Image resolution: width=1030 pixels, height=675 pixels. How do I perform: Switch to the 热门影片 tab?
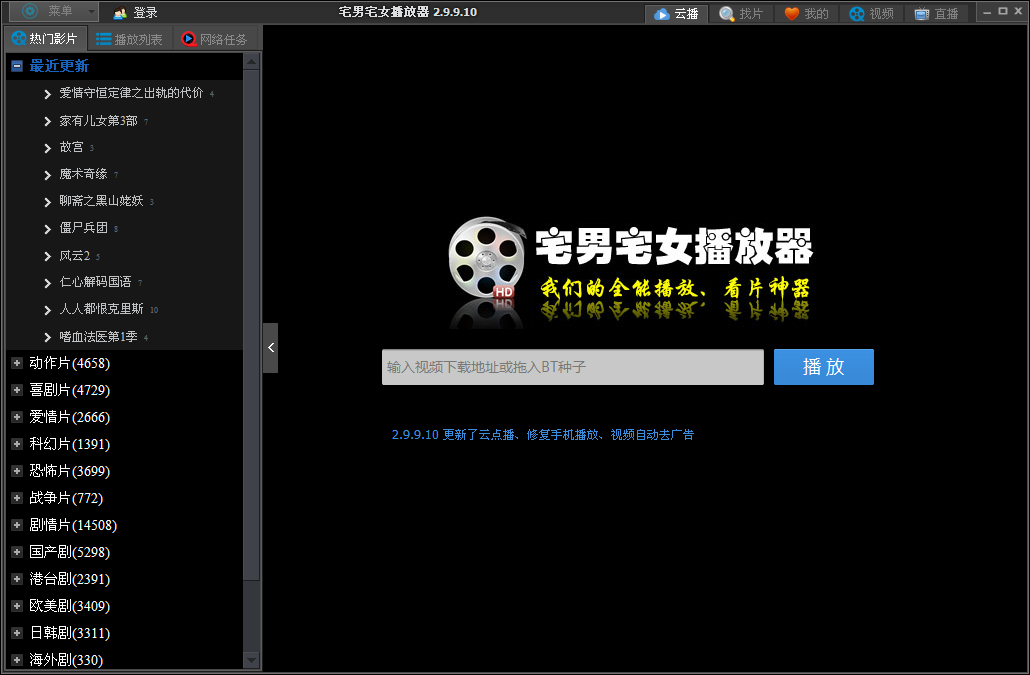44,39
